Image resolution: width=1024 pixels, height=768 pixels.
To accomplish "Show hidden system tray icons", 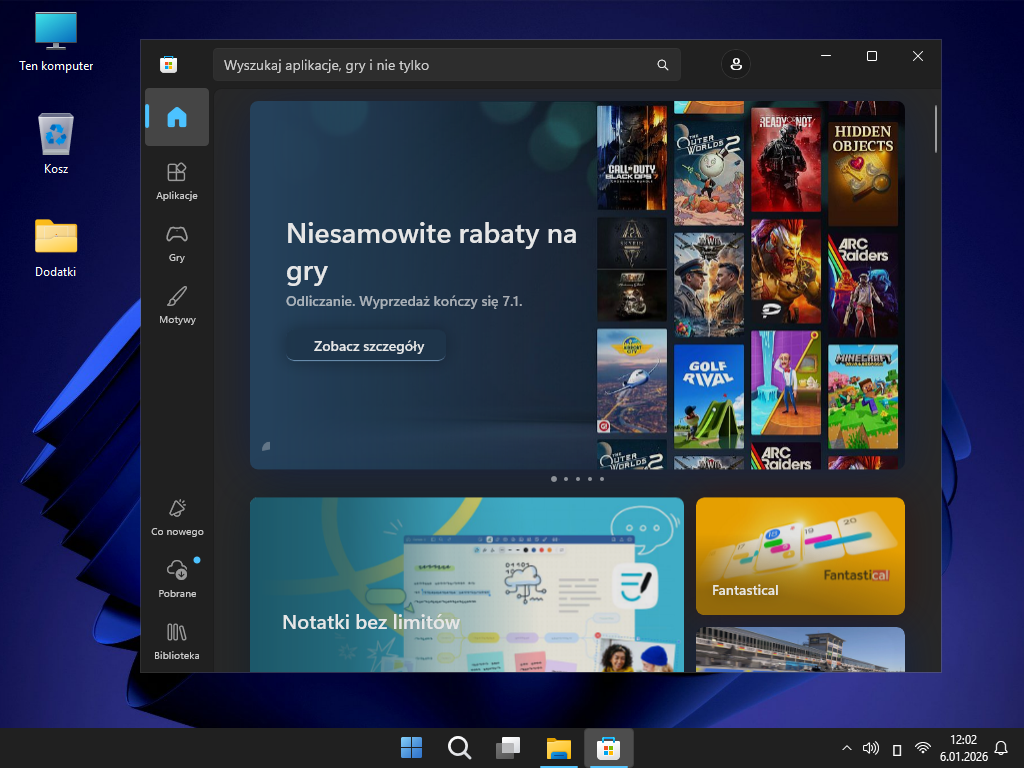I will click(847, 748).
